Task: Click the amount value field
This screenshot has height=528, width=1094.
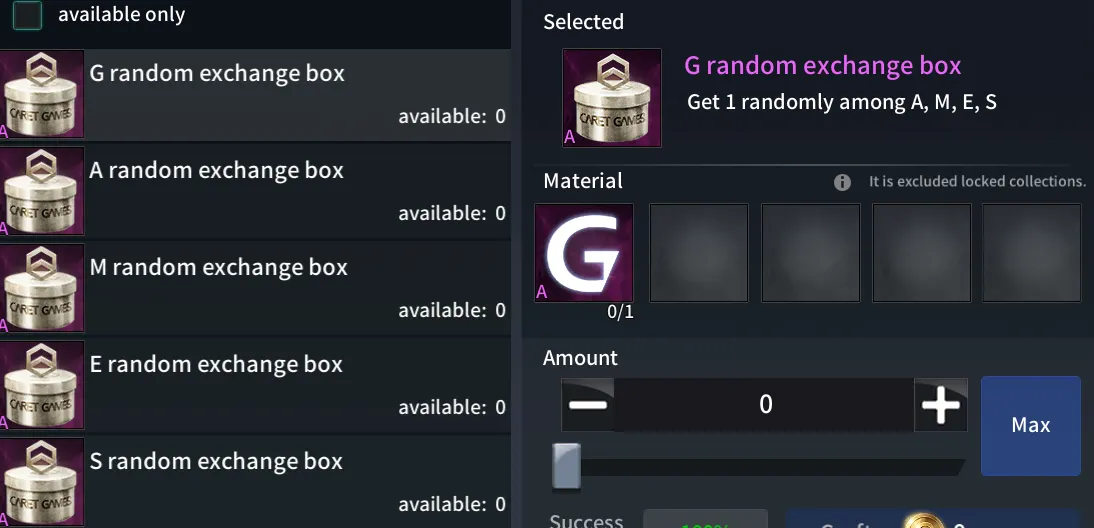Action: coord(765,405)
